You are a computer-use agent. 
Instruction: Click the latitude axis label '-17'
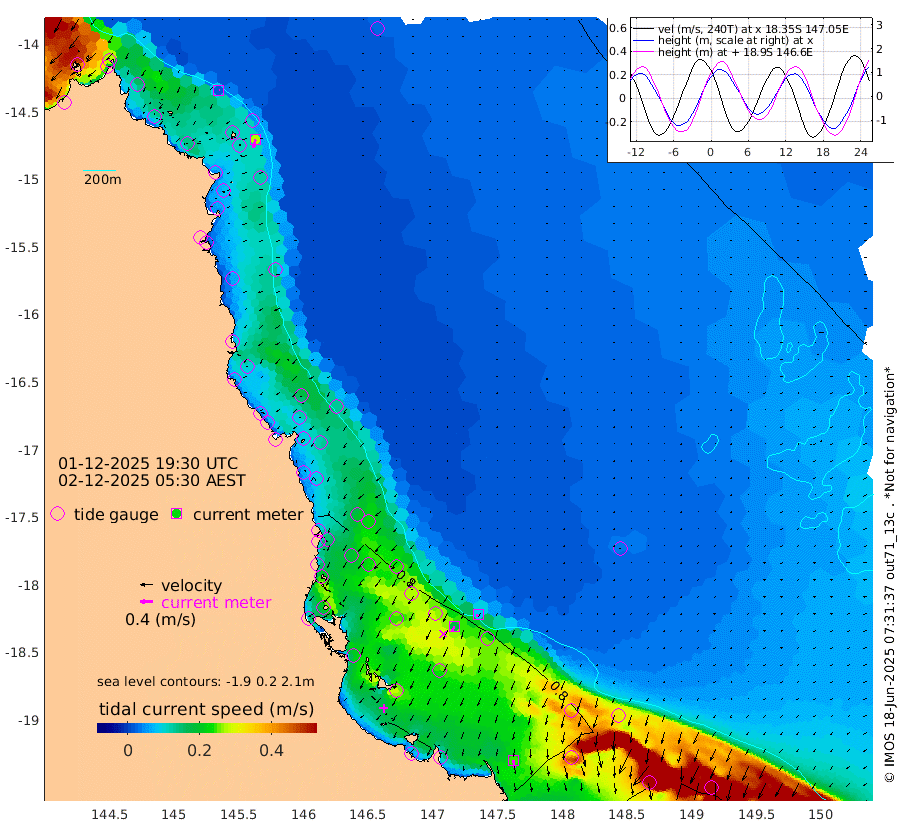(27, 450)
